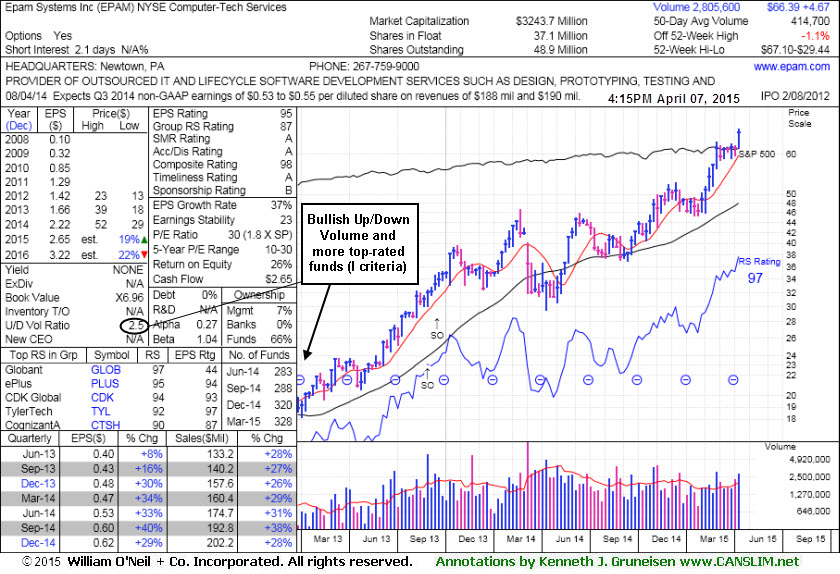Click the 2016 EPS estimate 3.22
This screenshot has height=574, width=840.
click(59, 255)
